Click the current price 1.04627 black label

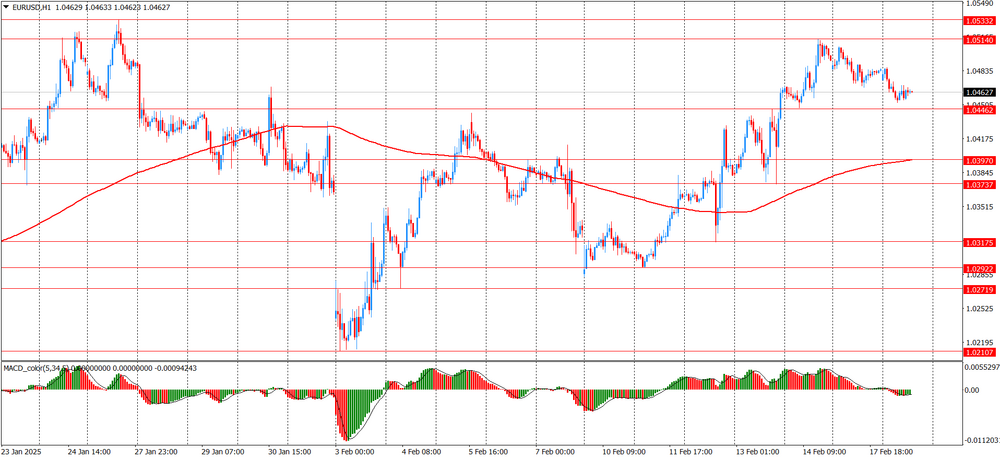pos(979,92)
